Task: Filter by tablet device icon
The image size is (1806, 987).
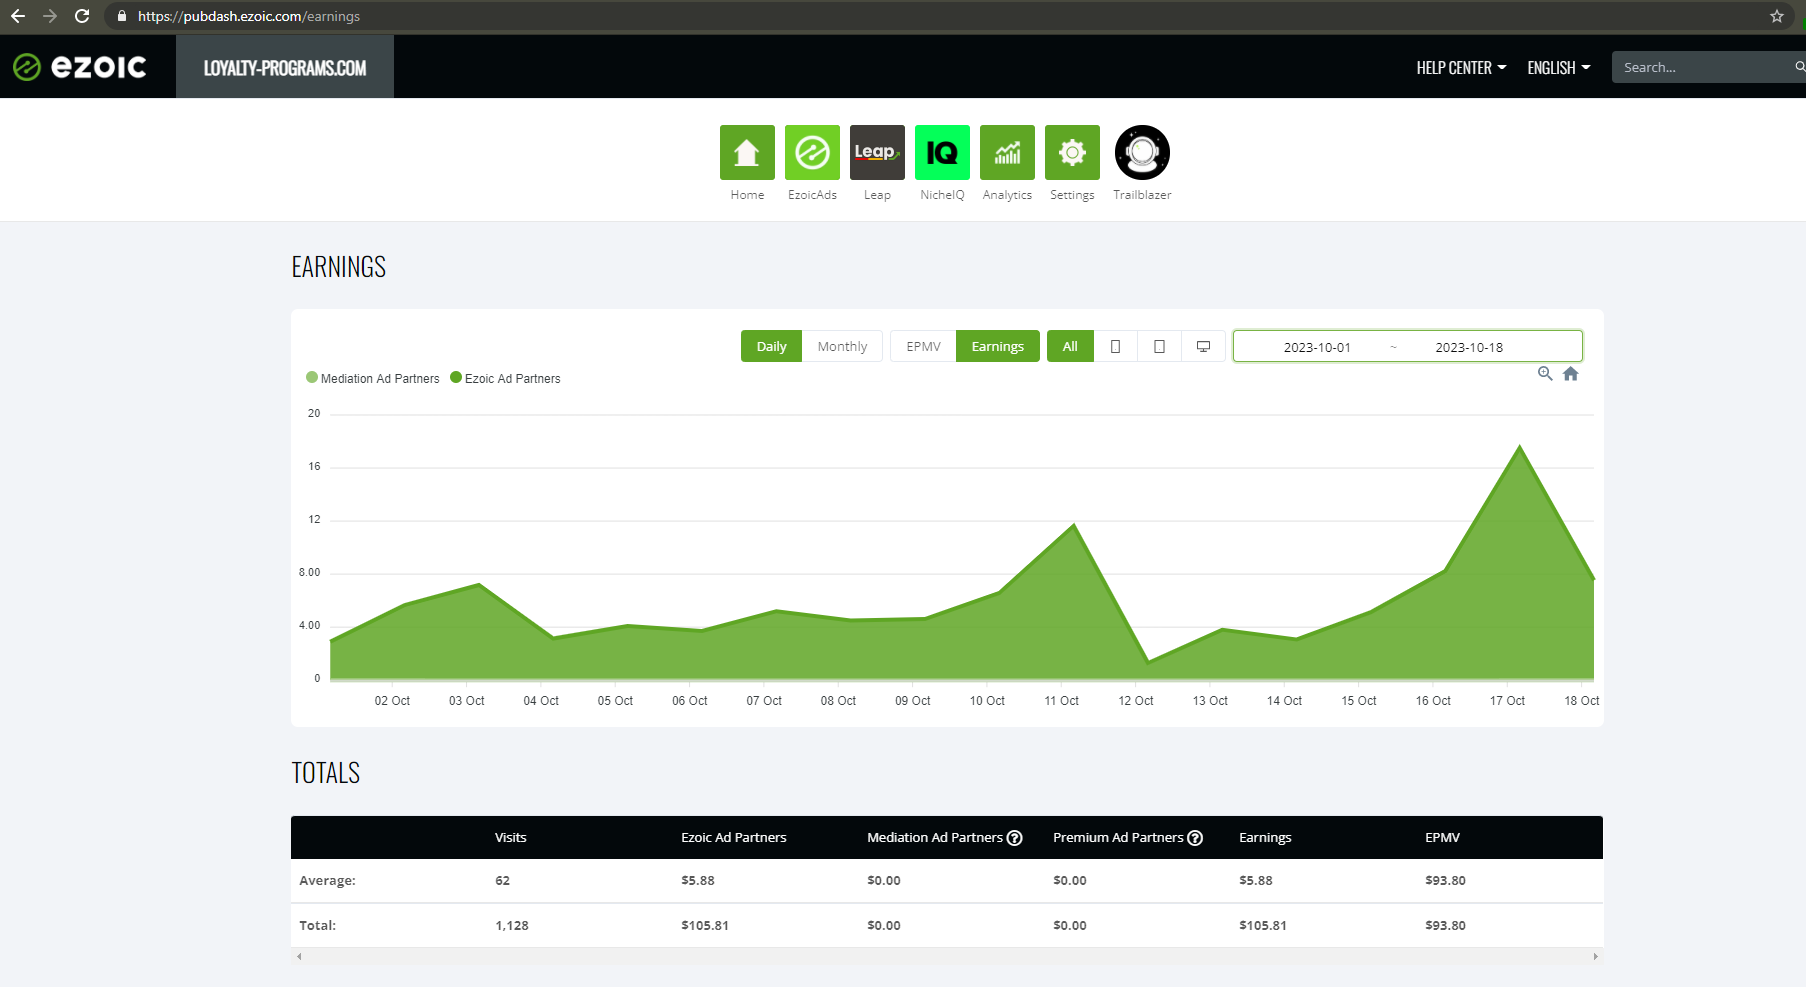Action: pos(1159,346)
